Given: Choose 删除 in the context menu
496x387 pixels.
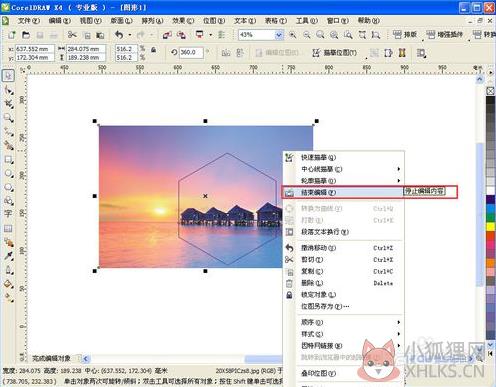Looking at the screenshot, I should [x=343, y=283].
